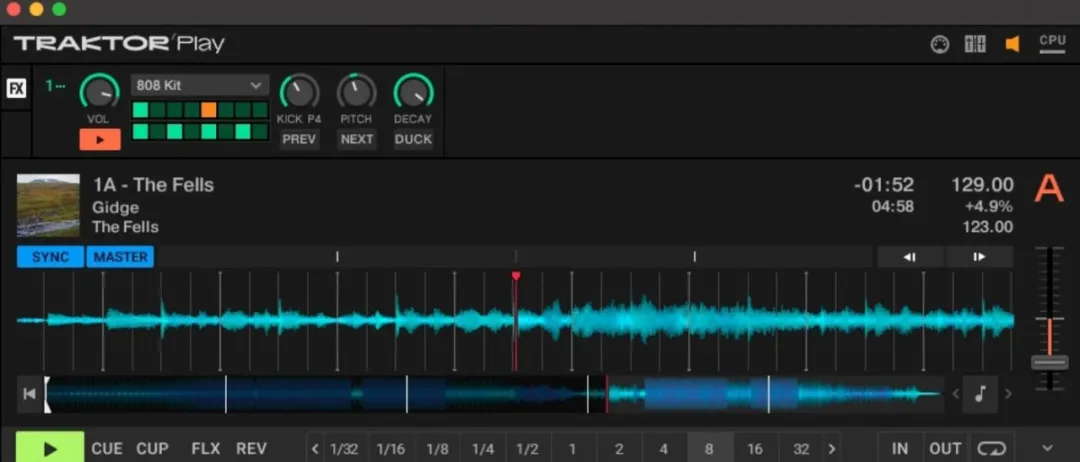Toggle the SYNC button
1080x462 pixels.
50,257
